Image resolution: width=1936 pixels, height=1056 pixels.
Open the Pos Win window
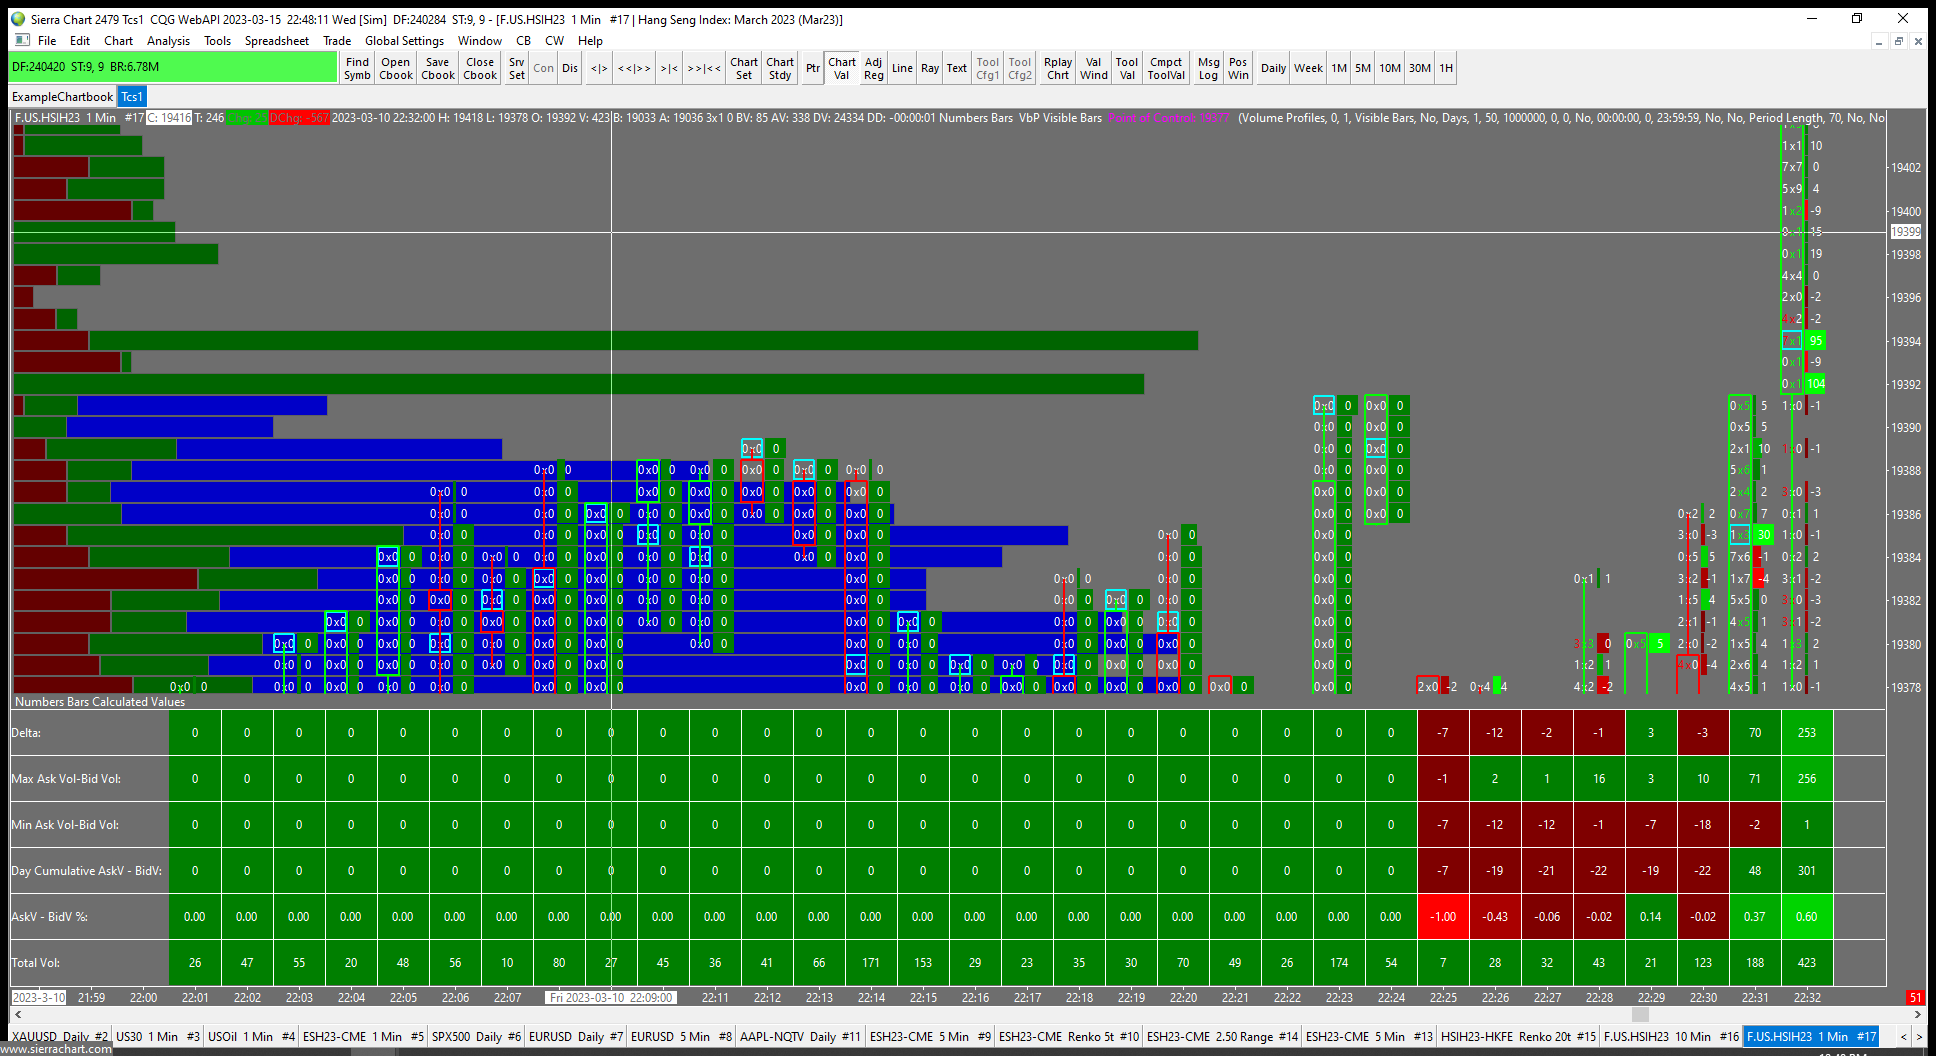point(1238,68)
